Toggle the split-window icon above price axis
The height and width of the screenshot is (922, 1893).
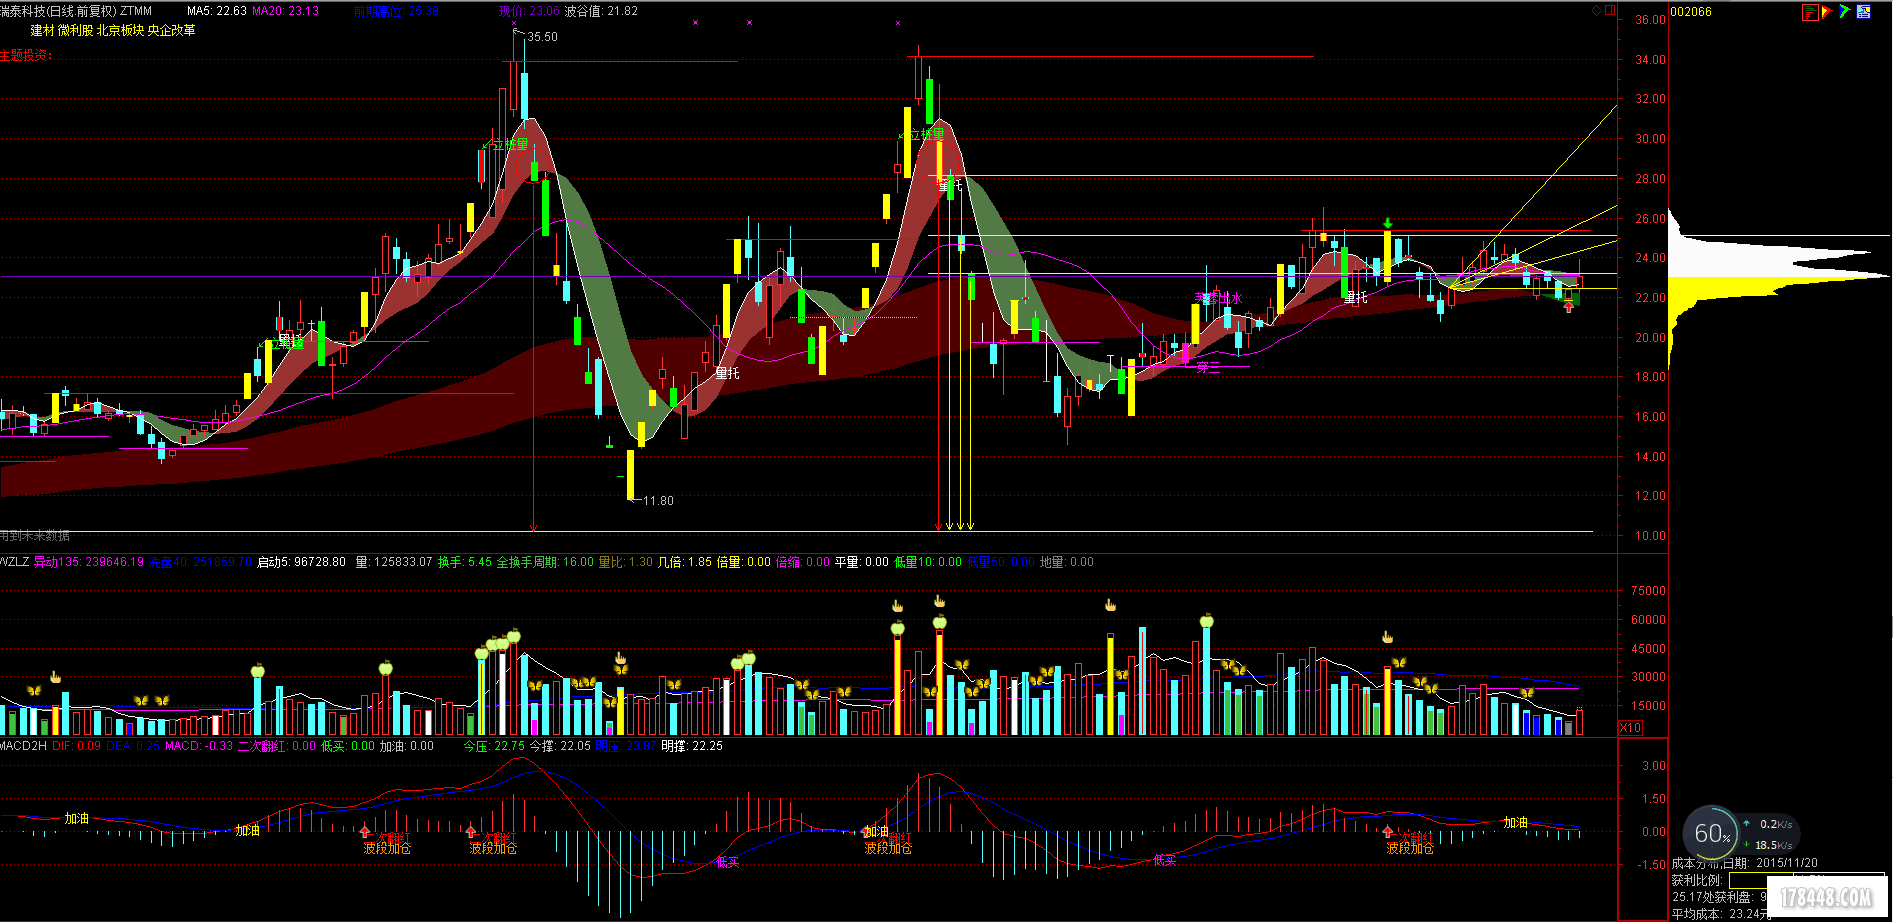pos(1610,11)
